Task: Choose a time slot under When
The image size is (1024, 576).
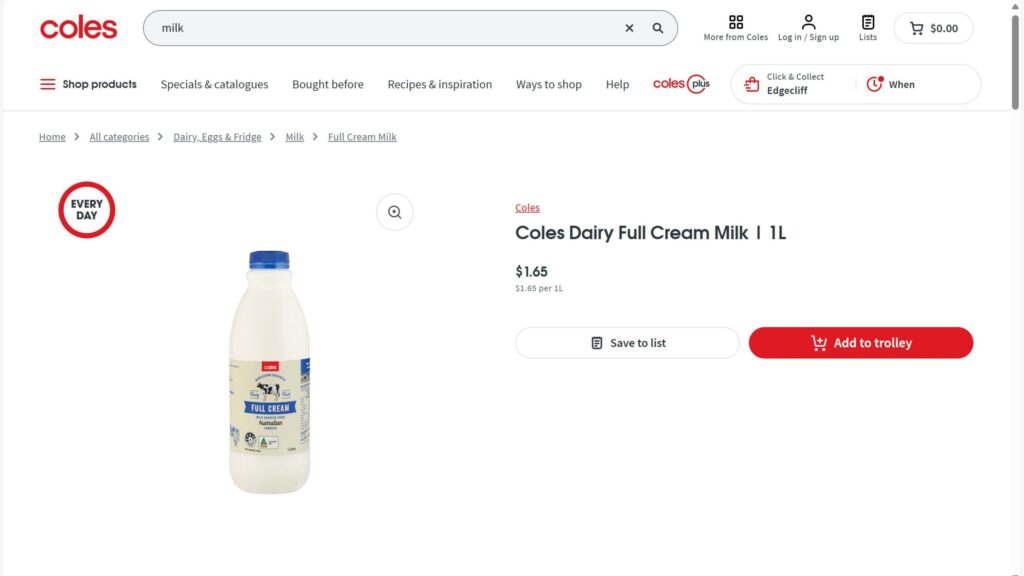Action: pyautogui.click(x=891, y=84)
